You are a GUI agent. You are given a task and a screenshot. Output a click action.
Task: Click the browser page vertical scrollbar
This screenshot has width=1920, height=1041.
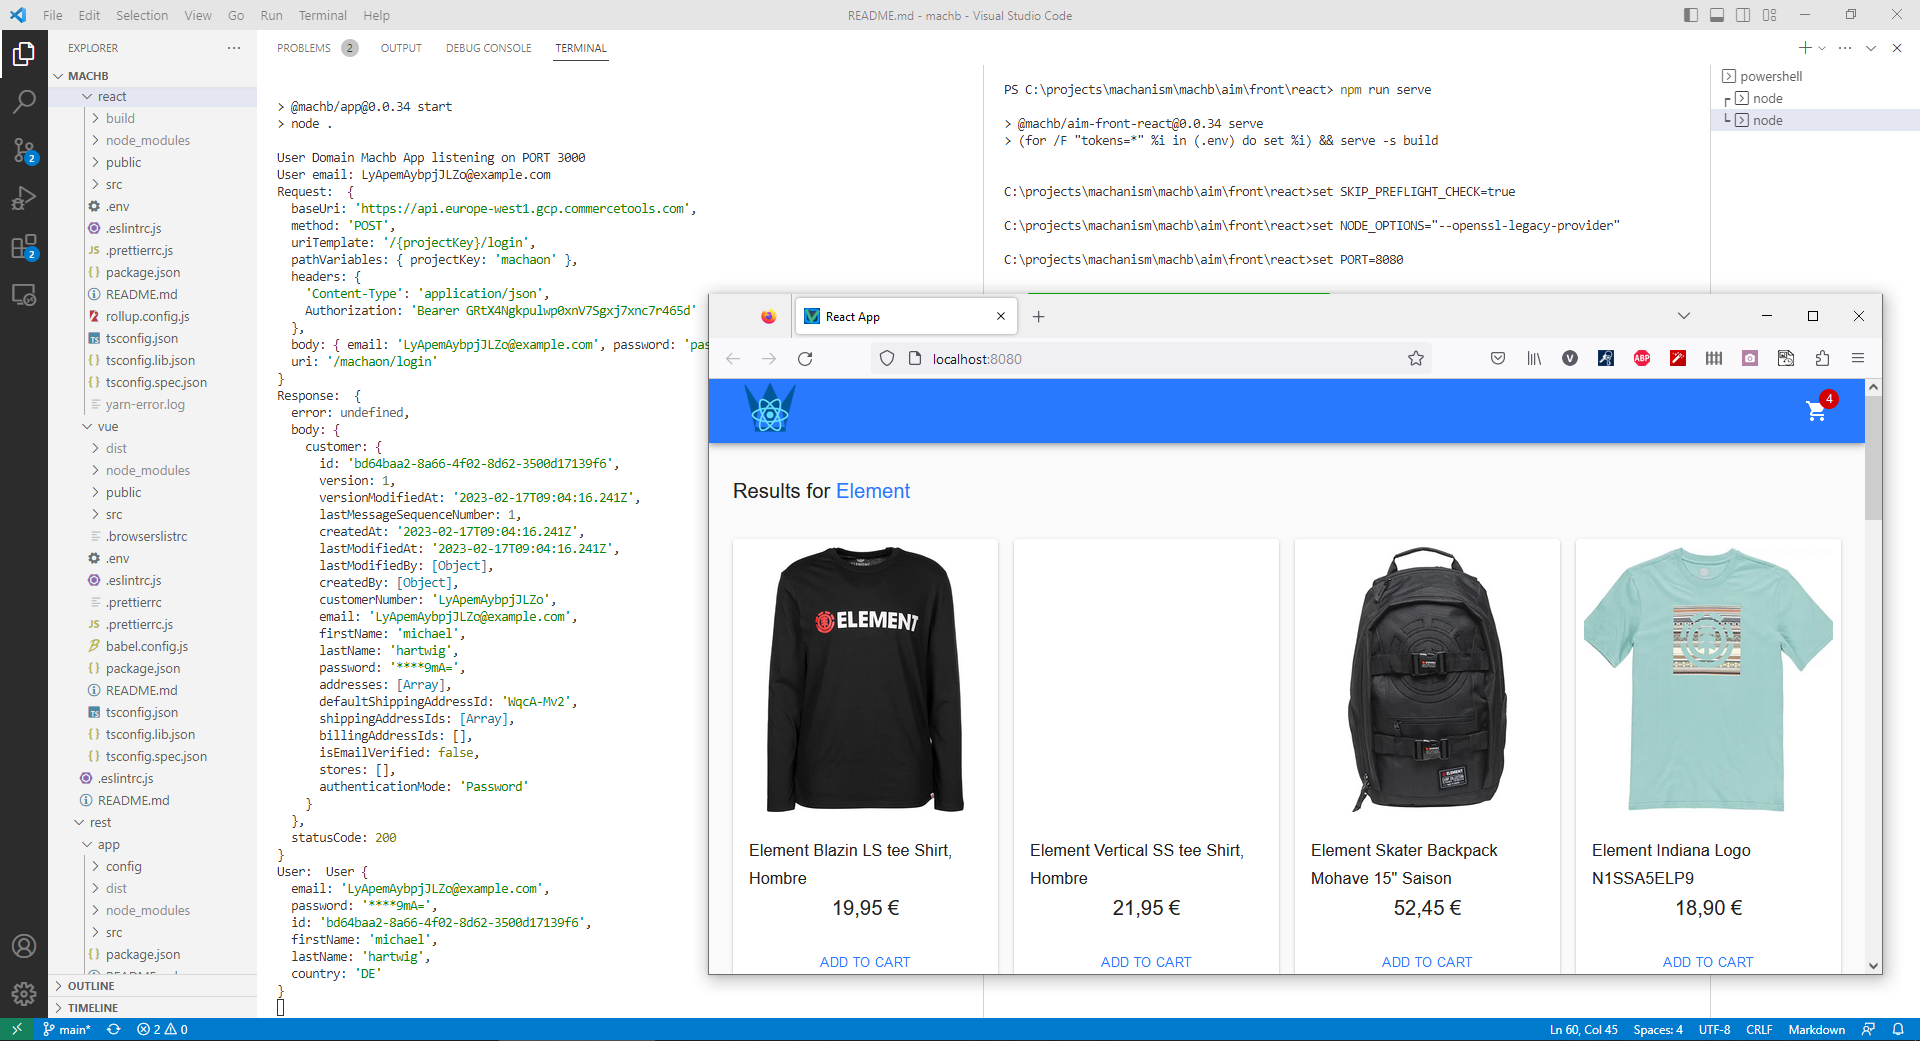tap(1873, 459)
